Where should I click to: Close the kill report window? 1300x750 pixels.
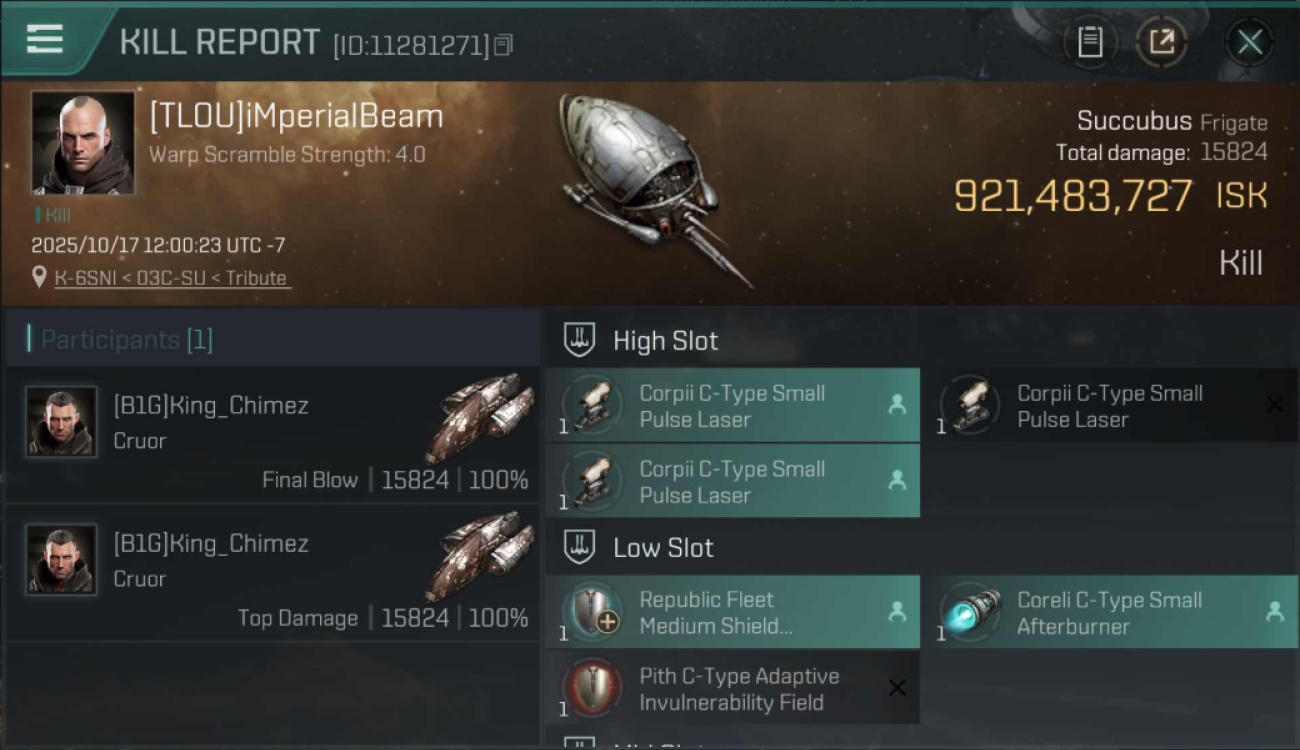click(1249, 42)
